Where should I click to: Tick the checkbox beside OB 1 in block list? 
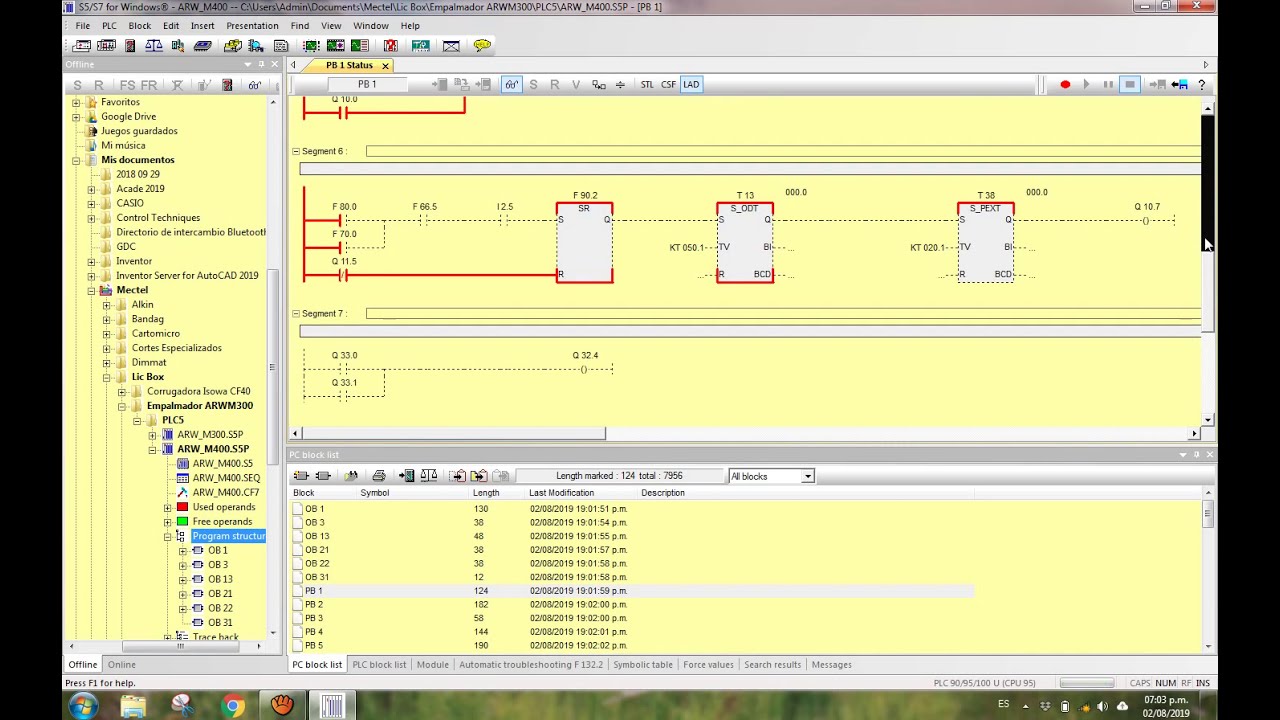tap(298, 509)
